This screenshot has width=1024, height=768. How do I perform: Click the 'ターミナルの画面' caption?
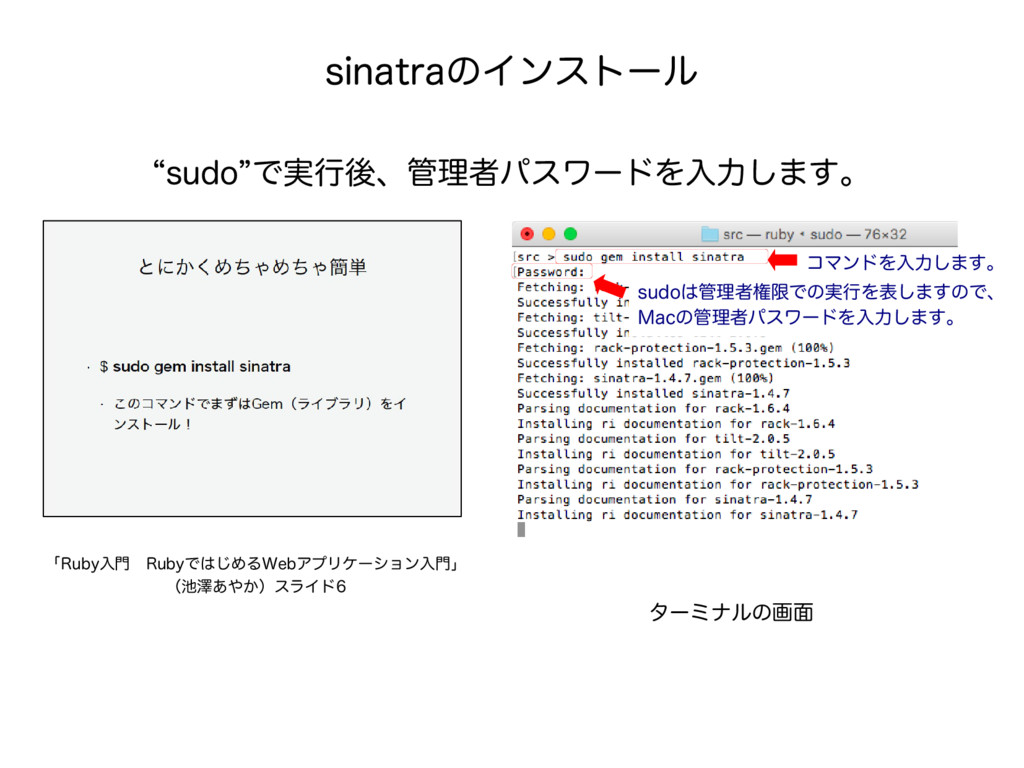click(731, 613)
